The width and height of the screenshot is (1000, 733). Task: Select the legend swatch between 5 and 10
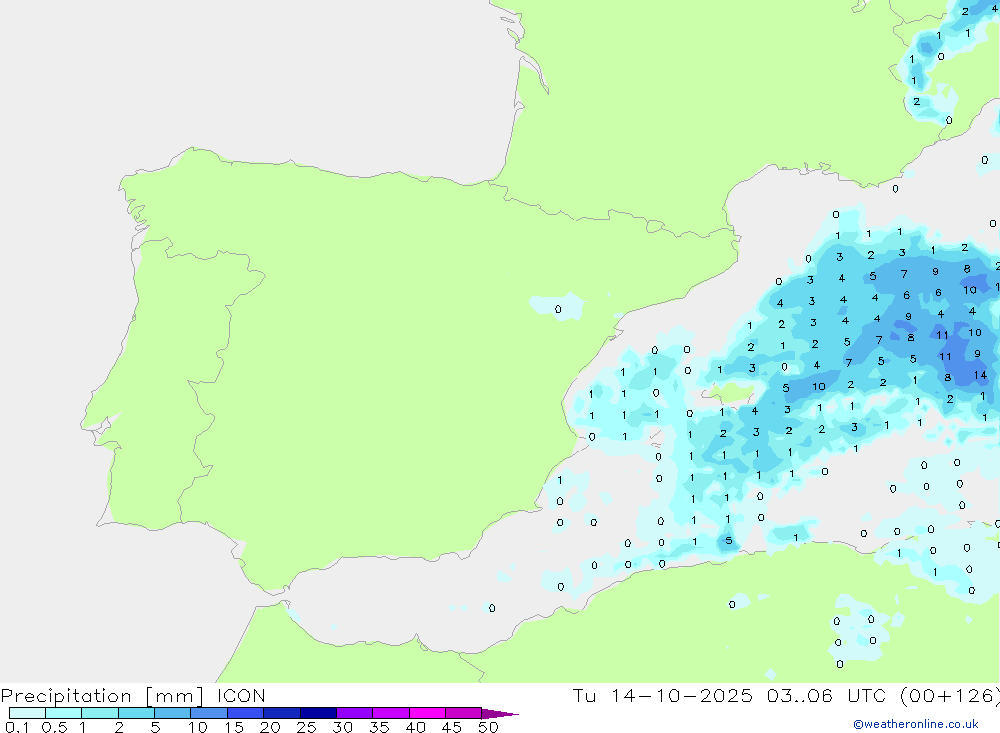[173, 713]
